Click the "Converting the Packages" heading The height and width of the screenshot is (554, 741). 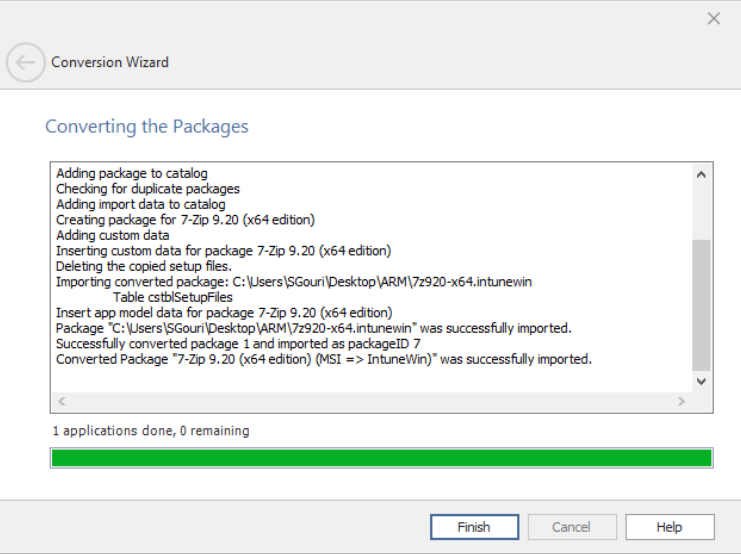(146, 127)
